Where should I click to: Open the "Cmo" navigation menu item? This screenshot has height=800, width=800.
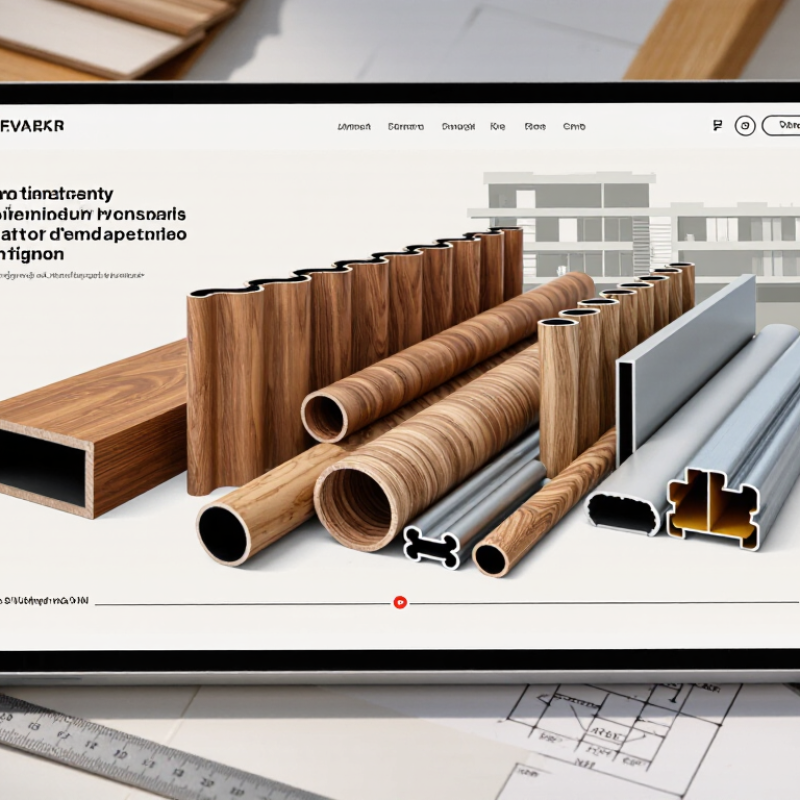(574, 127)
